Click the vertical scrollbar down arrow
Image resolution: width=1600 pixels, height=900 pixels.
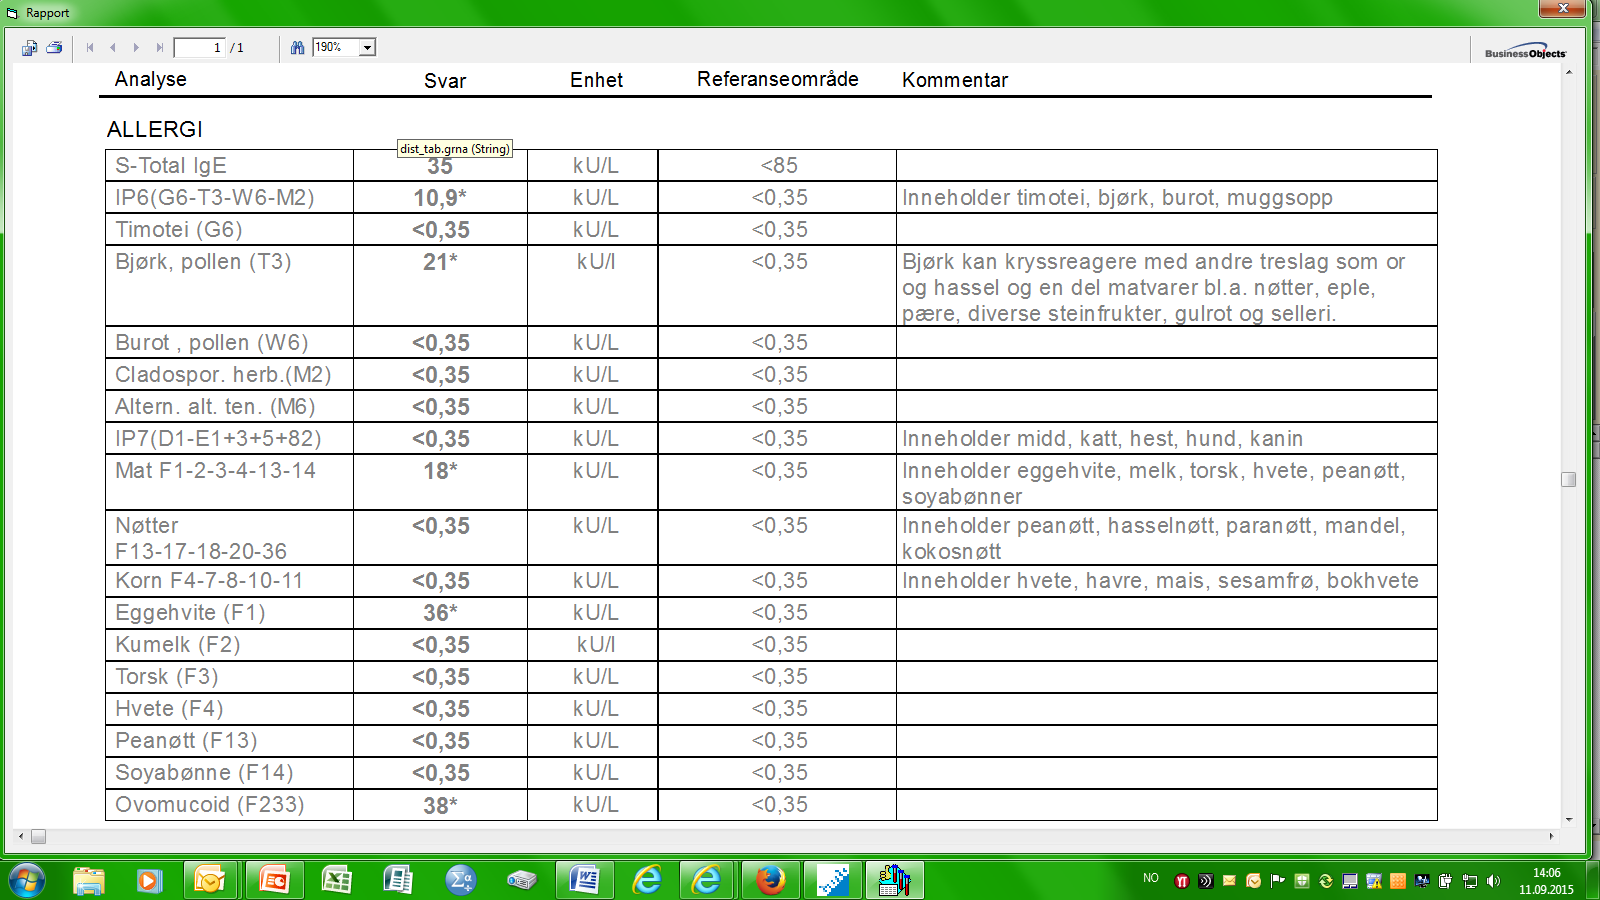(x=1569, y=819)
